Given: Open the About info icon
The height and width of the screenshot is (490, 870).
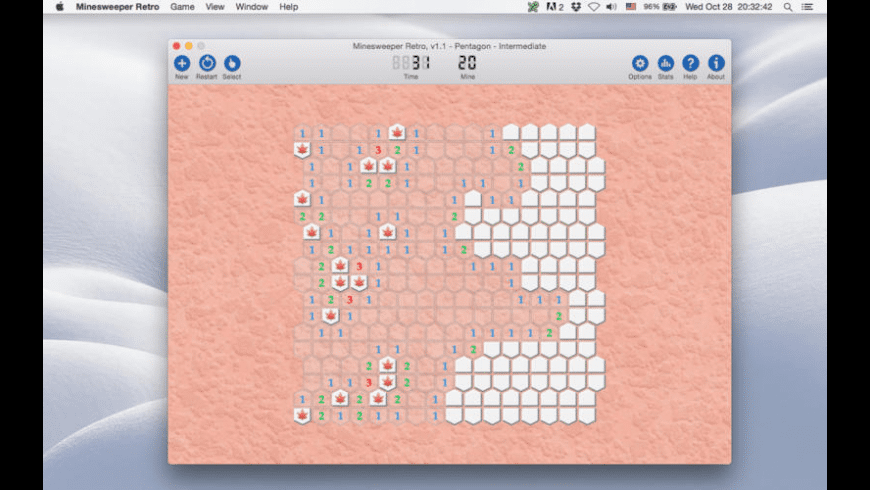Looking at the screenshot, I should (x=716, y=63).
